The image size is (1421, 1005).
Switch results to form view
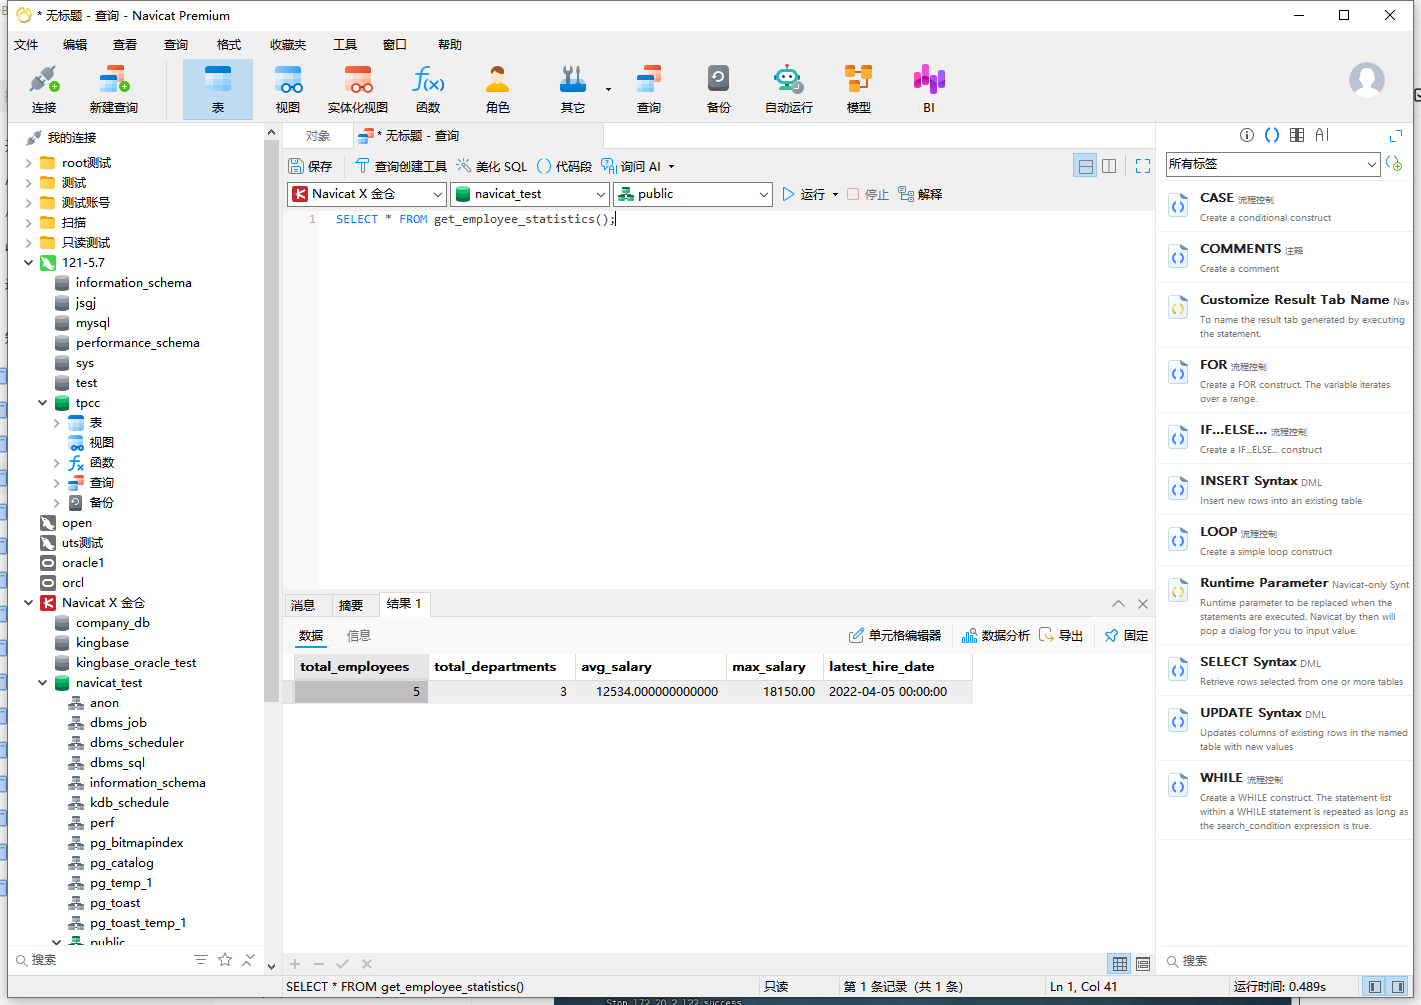click(1143, 964)
